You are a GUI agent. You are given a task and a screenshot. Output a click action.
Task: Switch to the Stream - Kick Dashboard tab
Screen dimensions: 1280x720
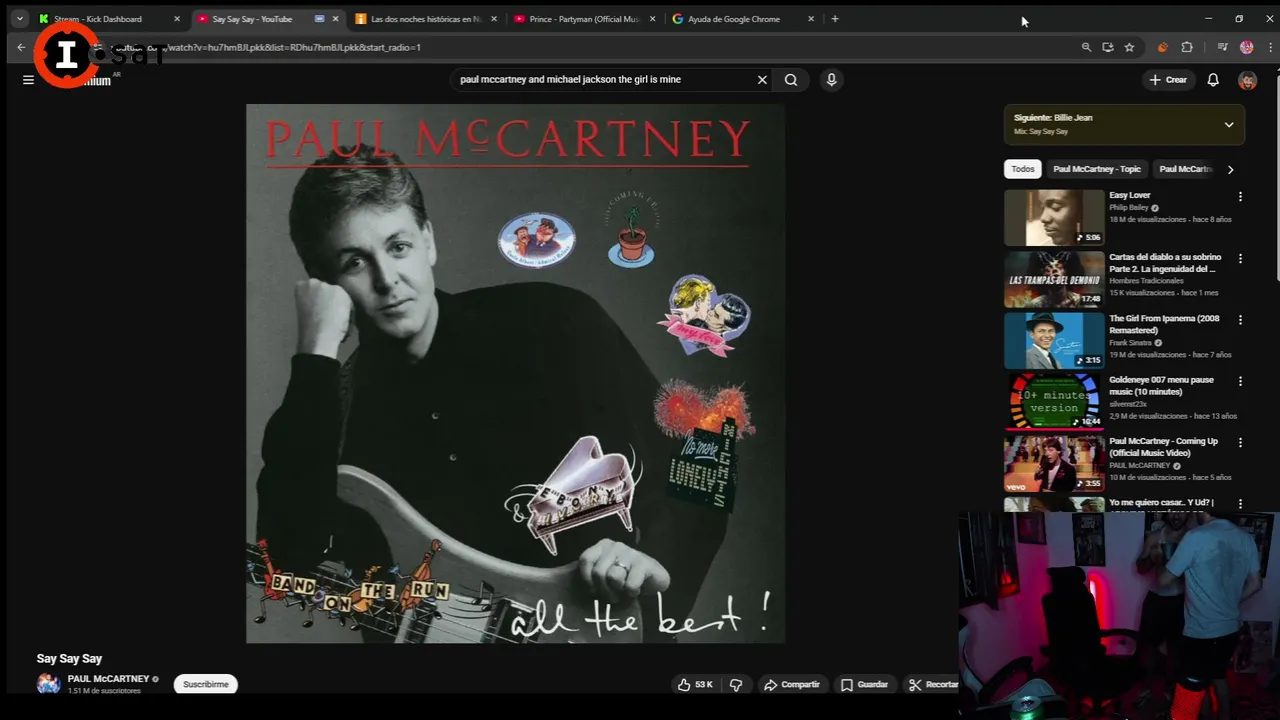98,19
